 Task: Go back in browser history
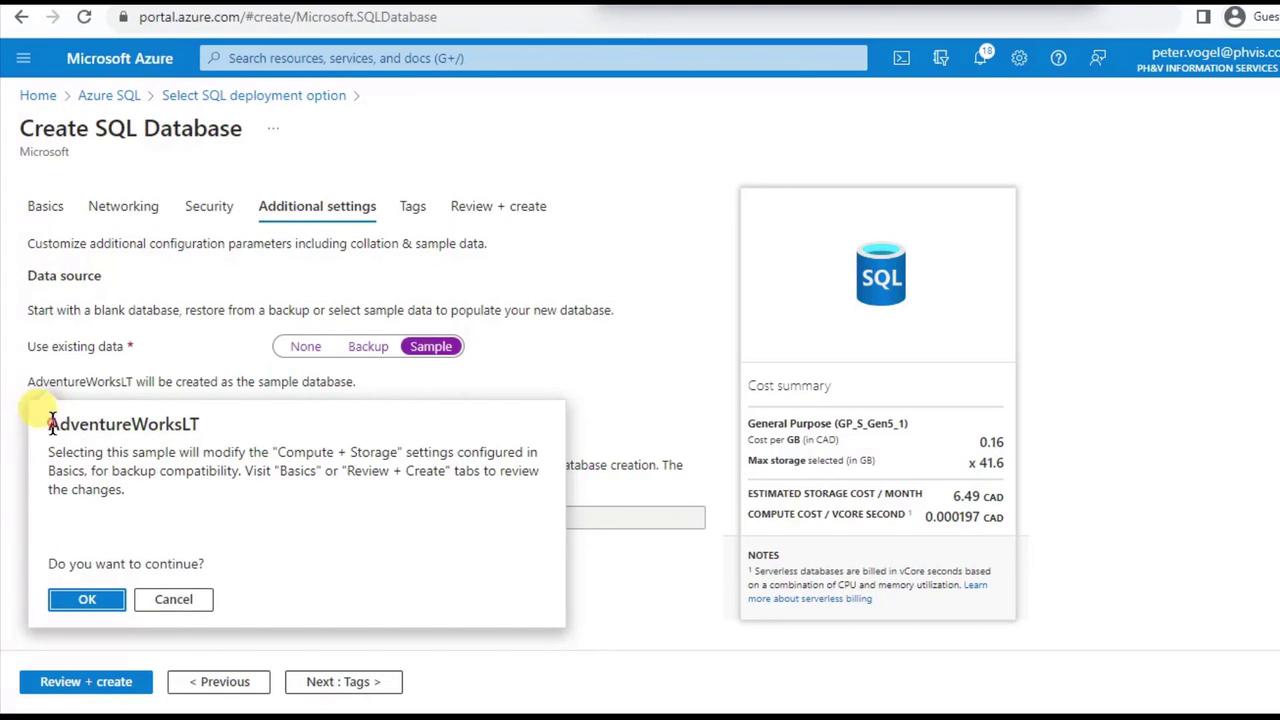point(21,17)
